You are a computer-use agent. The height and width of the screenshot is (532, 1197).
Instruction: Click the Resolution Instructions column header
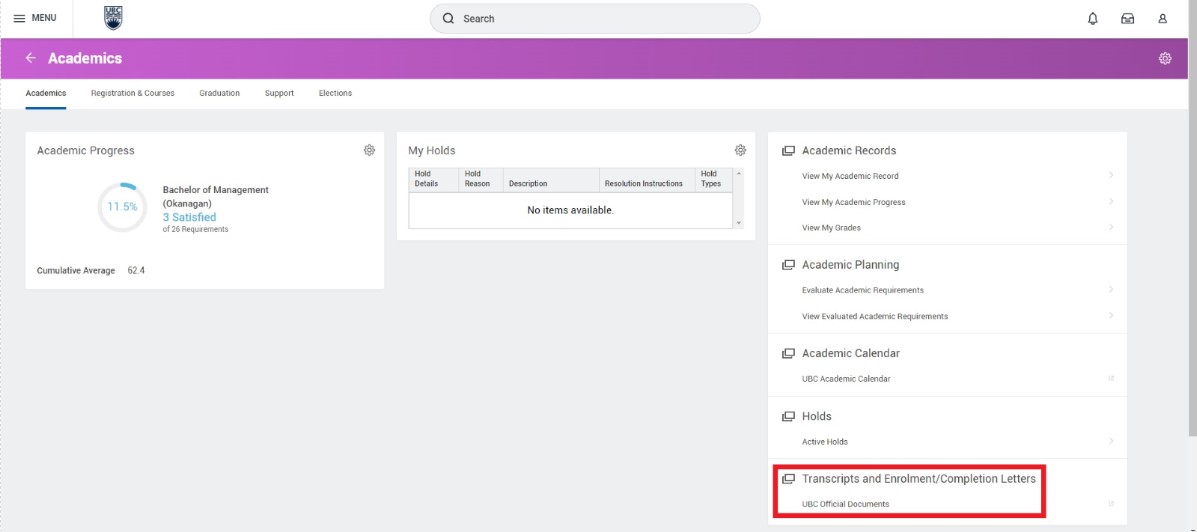tap(647, 179)
